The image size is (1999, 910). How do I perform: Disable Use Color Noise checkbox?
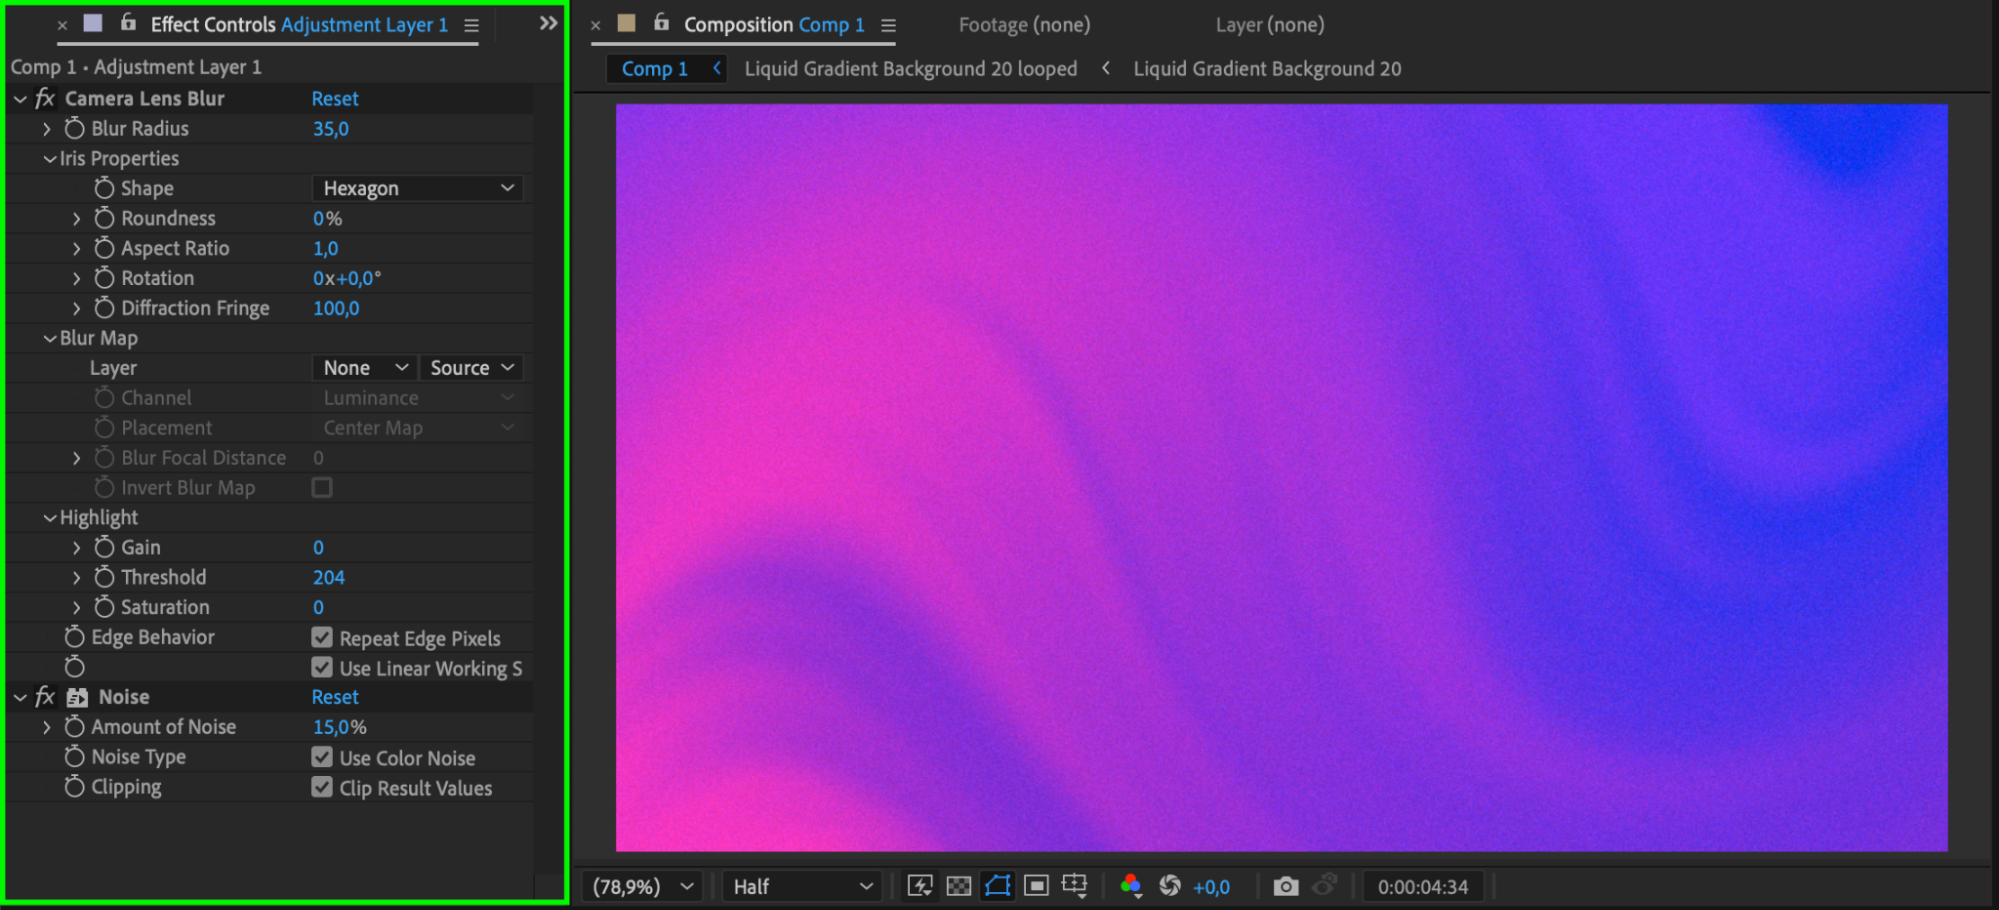[322, 758]
